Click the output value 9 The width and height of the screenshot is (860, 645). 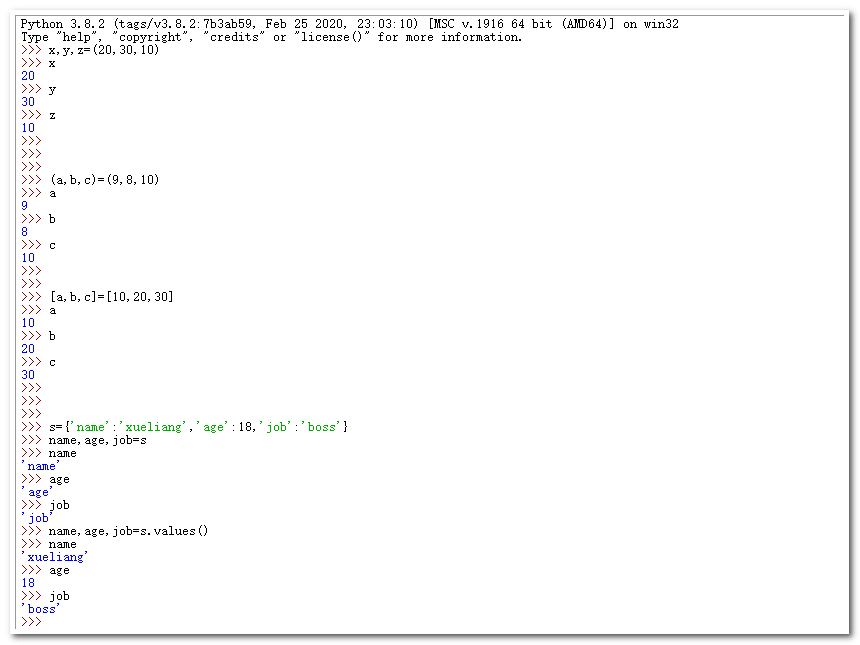(25, 206)
